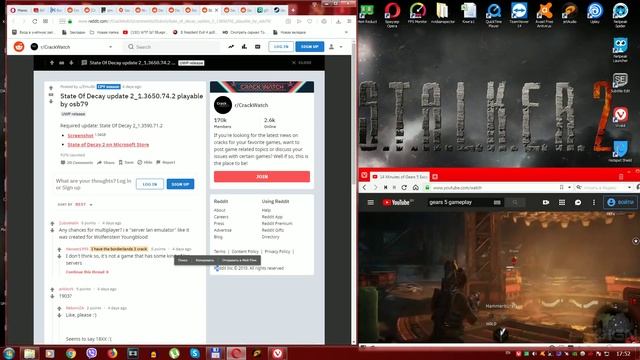Image resolution: width=640 pixels, height=360 pixels.
Task: Click LOG IN in the comment prompt box
Action: (x=150, y=184)
